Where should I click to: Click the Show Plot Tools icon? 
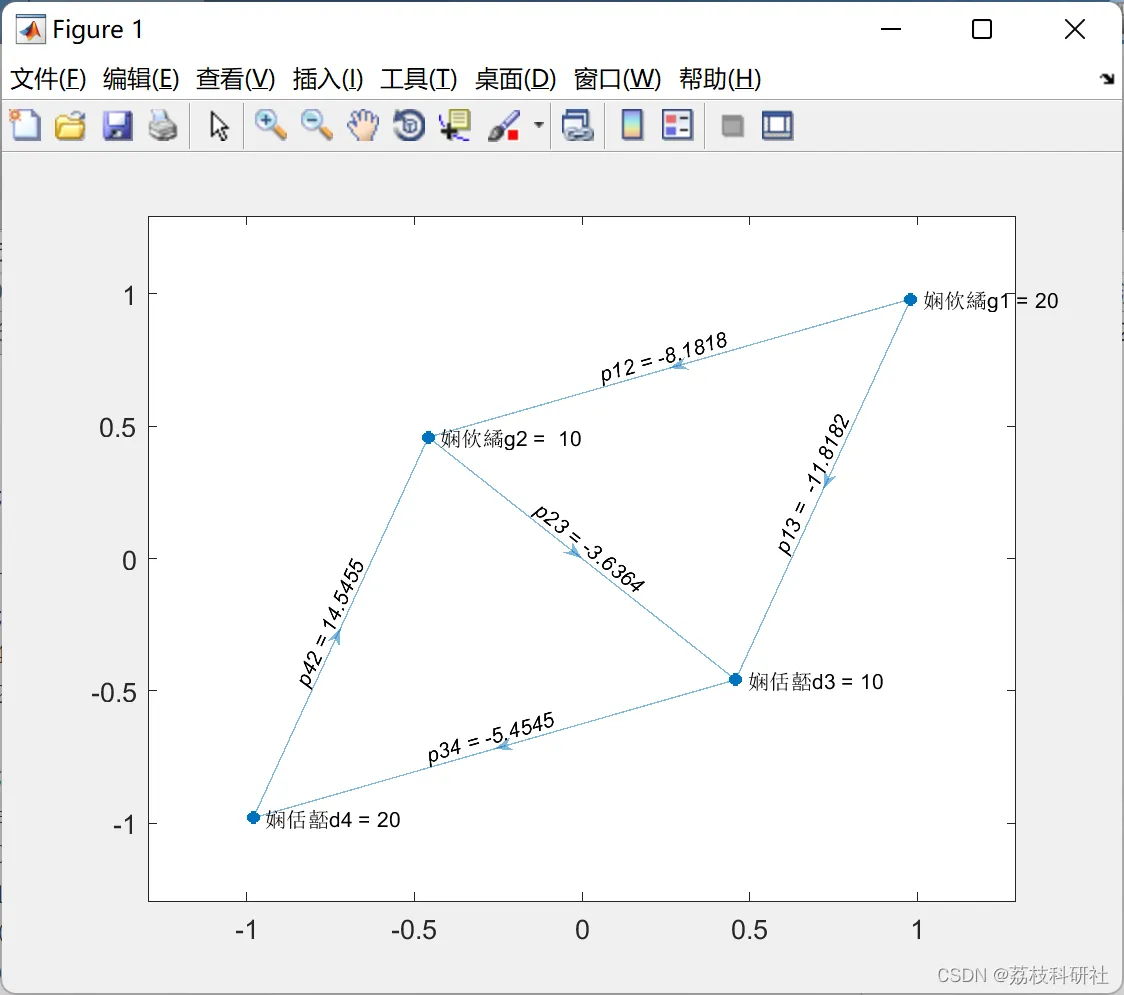tap(777, 125)
